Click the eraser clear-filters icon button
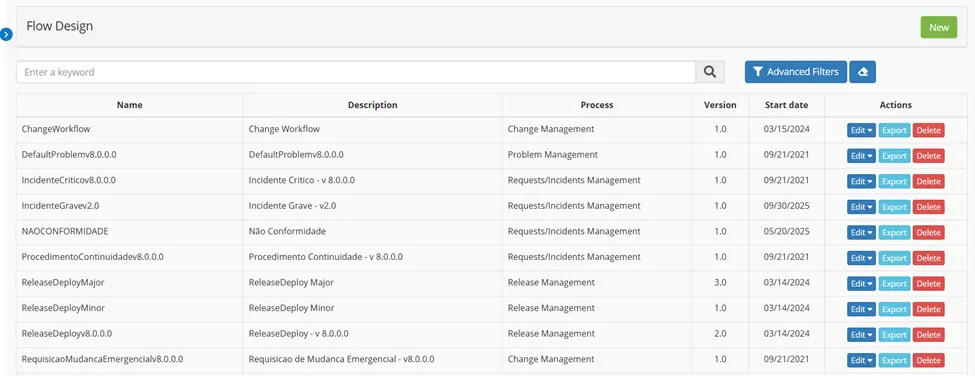This screenshot has width=975, height=376. (x=862, y=72)
